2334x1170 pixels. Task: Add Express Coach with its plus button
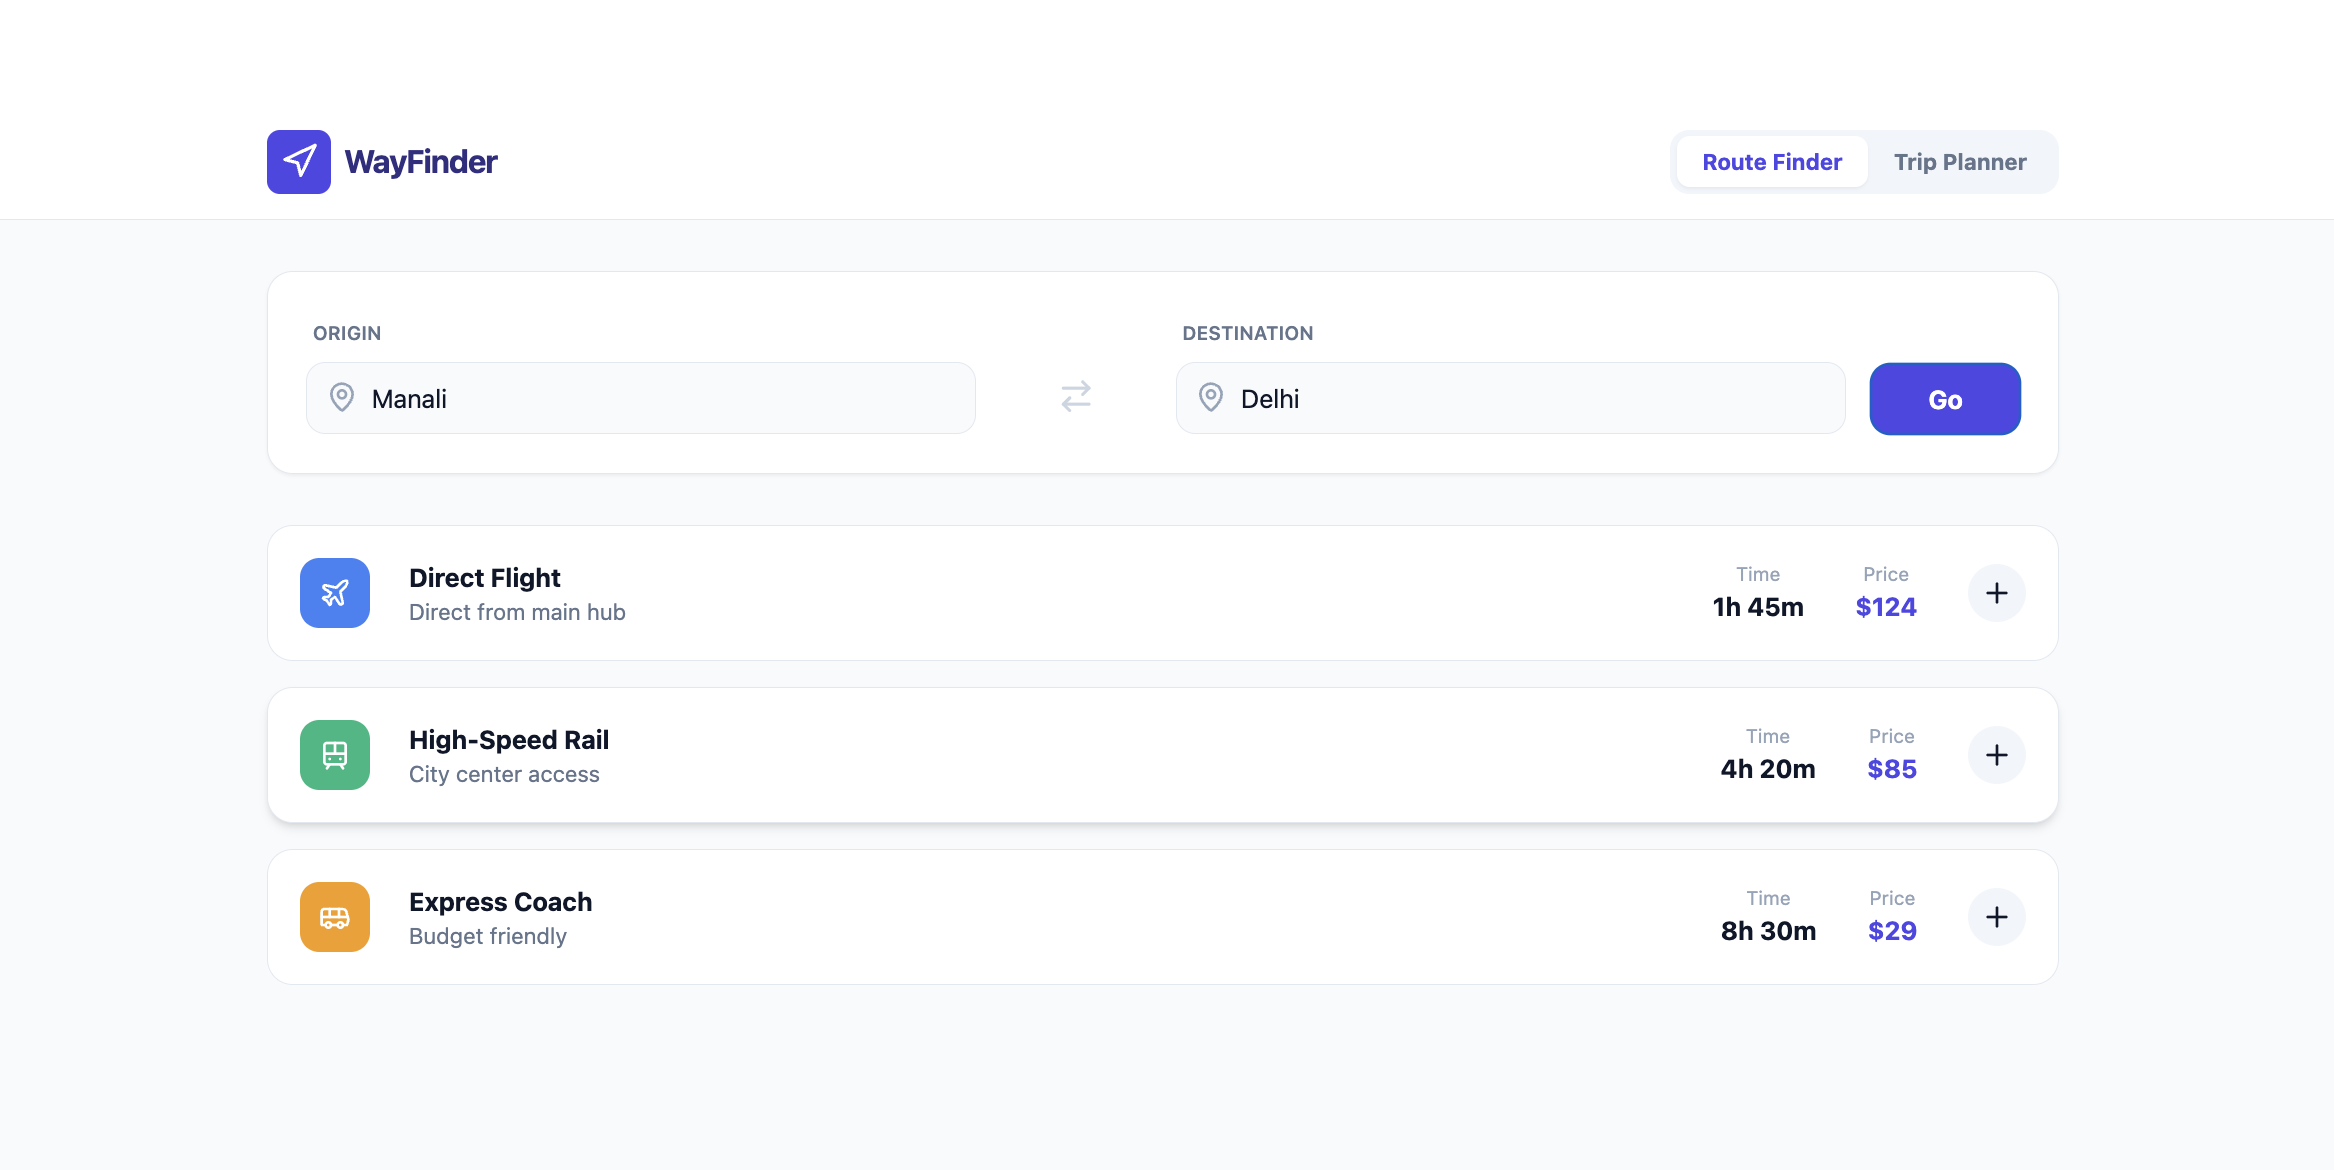1996,917
